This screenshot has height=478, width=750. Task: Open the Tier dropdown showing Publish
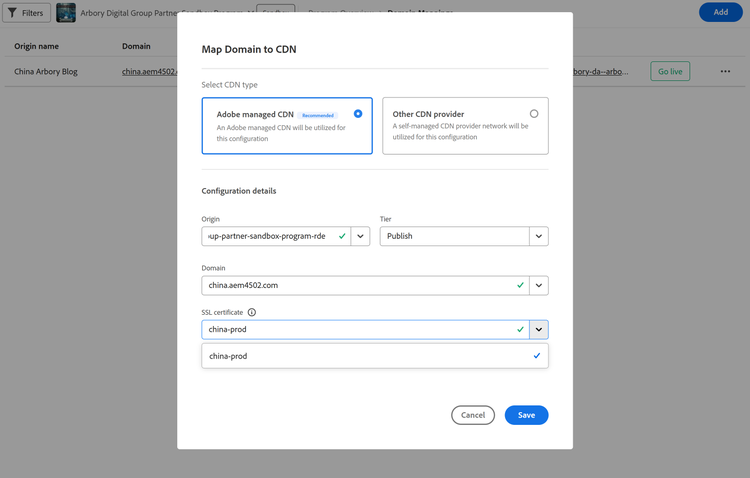(x=464, y=236)
